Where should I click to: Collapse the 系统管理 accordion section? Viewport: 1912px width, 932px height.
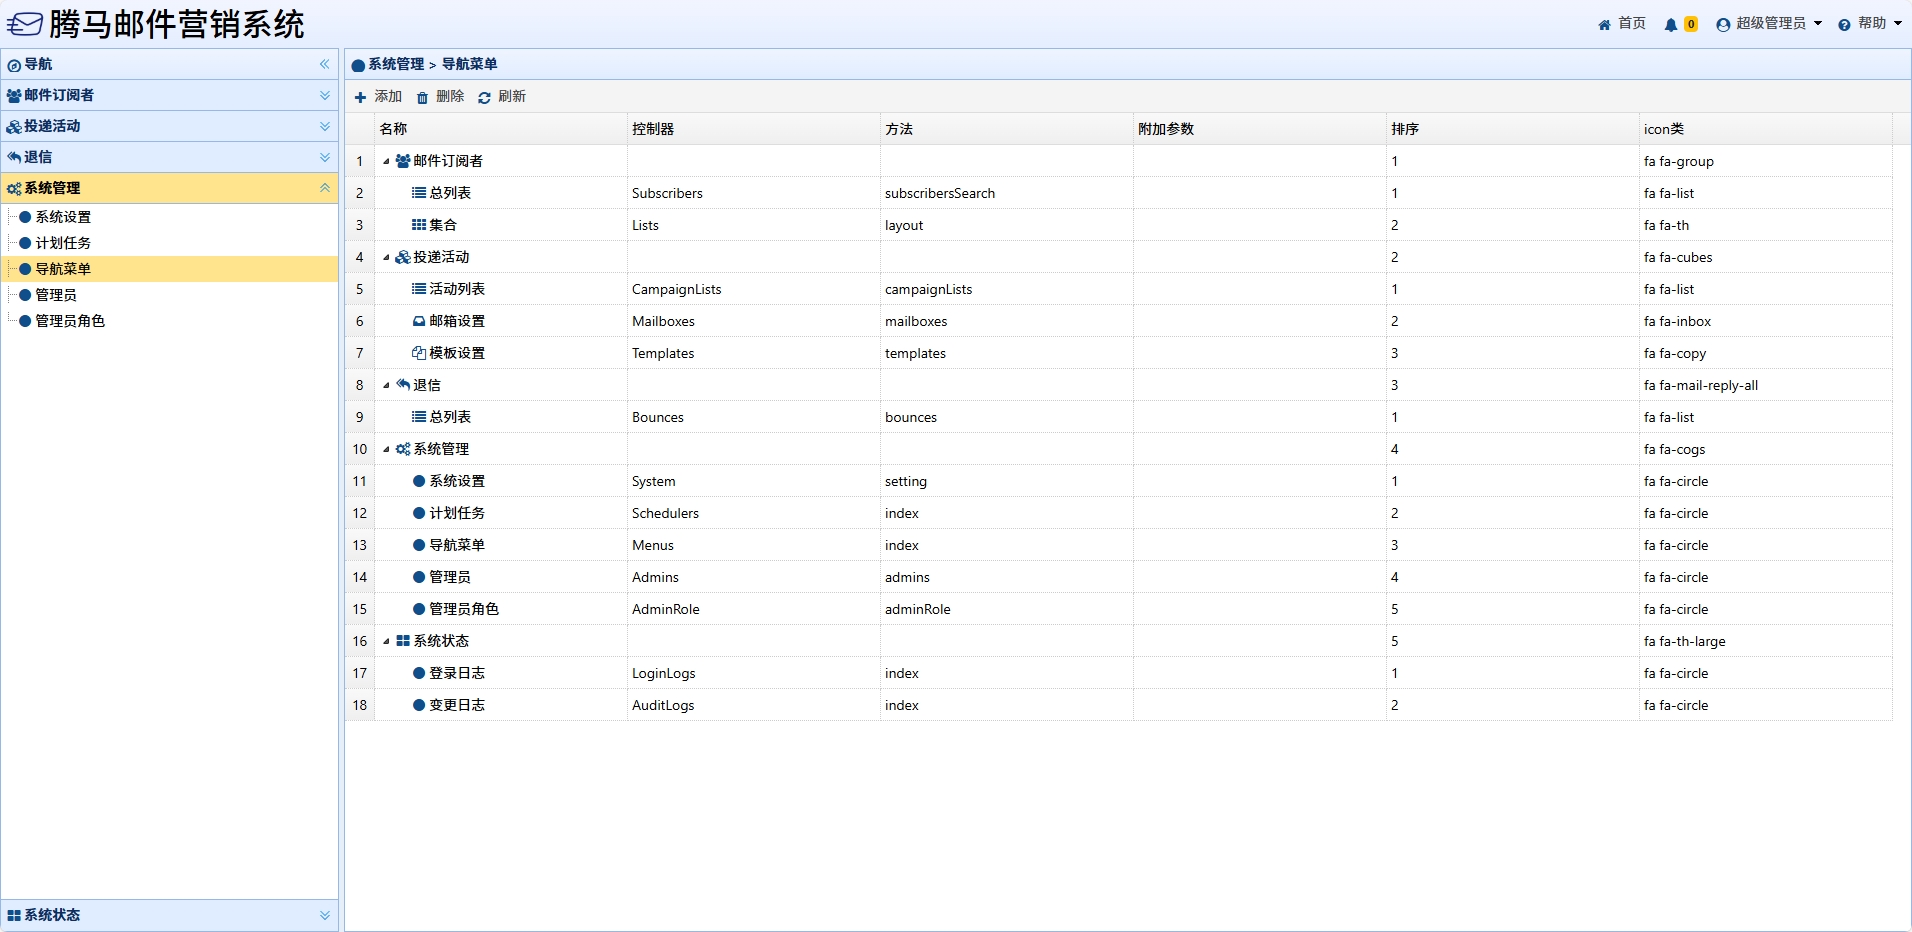[x=324, y=188]
